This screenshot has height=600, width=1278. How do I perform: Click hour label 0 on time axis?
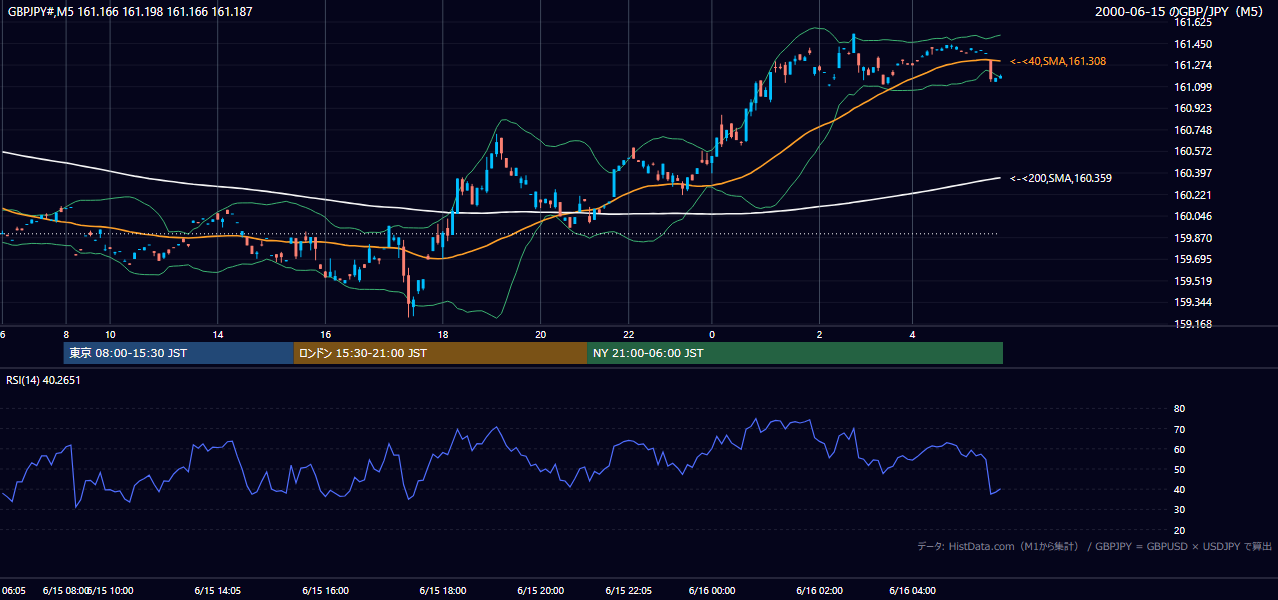click(712, 334)
